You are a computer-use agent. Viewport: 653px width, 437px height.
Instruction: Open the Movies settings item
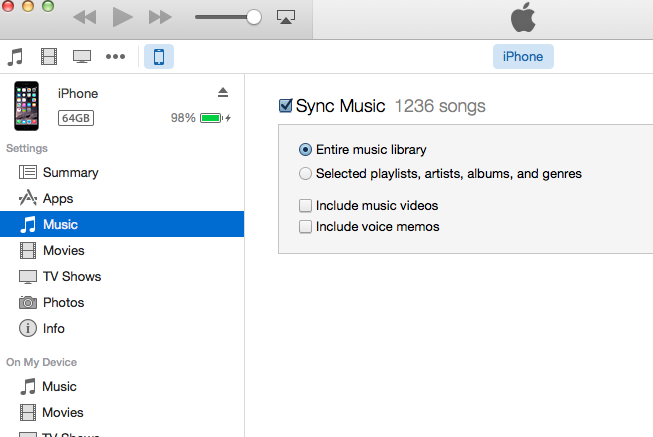click(x=122, y=250)
